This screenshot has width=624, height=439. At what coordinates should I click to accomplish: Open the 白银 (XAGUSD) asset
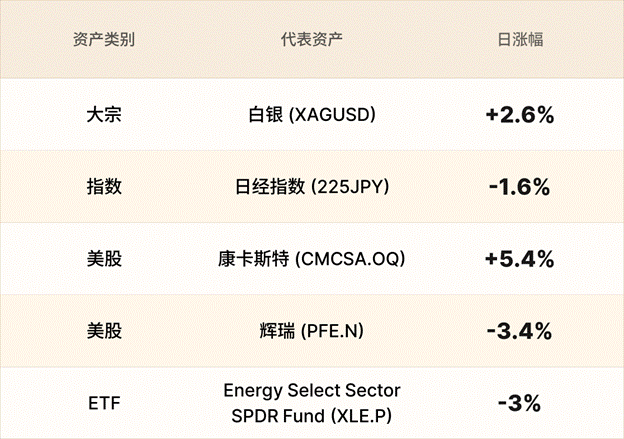click(x=312, y=115)
